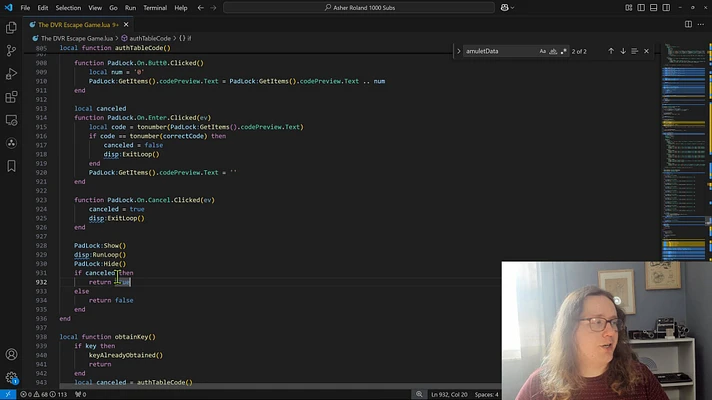Viewport: 712px width, 400px height.
Task: Open the Manage settings gear
Action: click(11, 377)
